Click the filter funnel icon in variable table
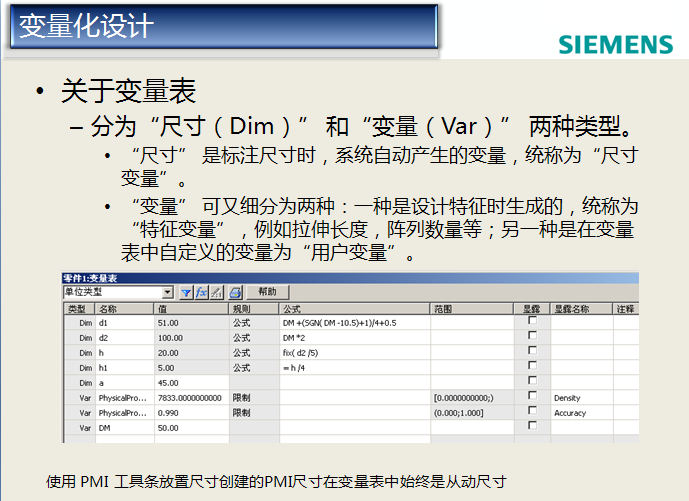The image size is (689, 501). pos(186,292)
